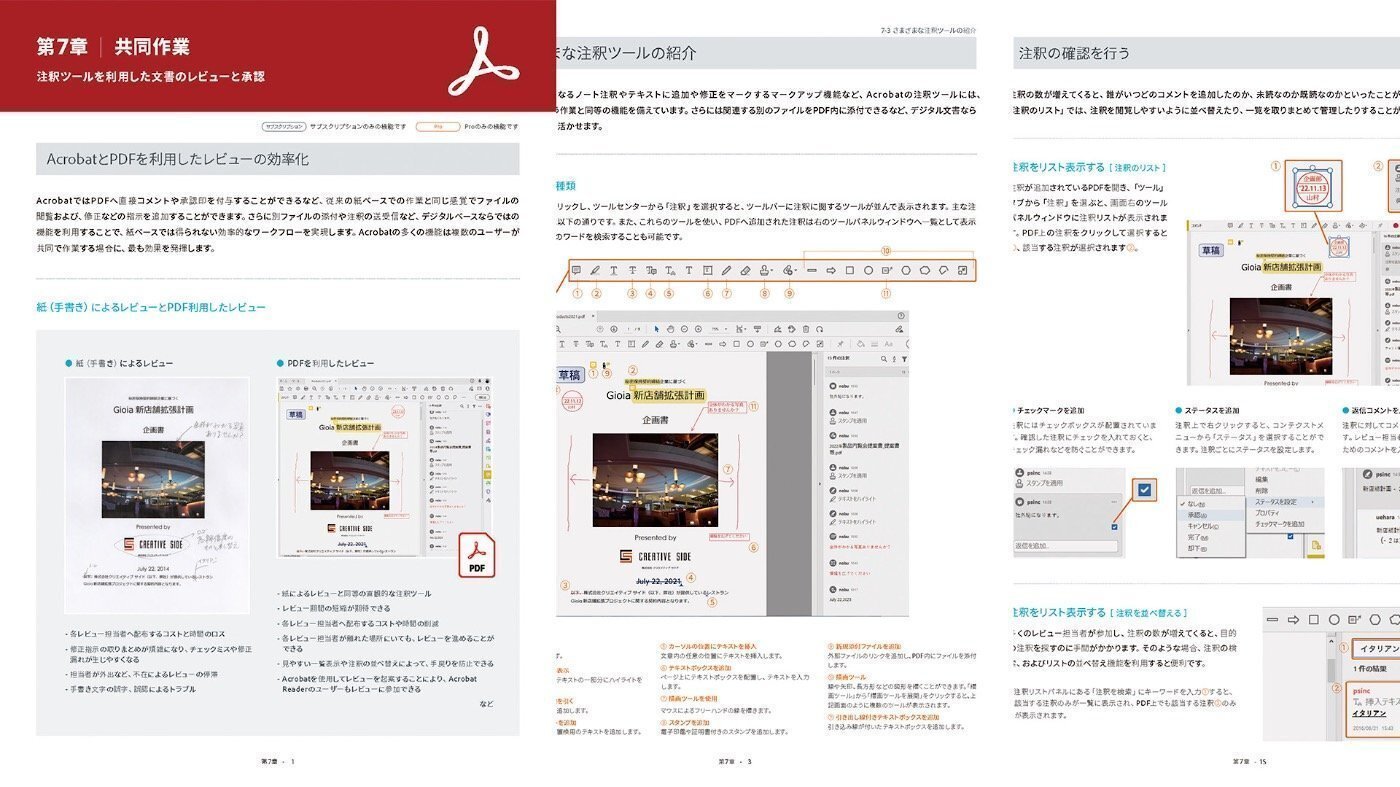Screen dimensions: 1400x787
Task: Toggle the checkbox below the status context menu
Action: [1292, 536]
